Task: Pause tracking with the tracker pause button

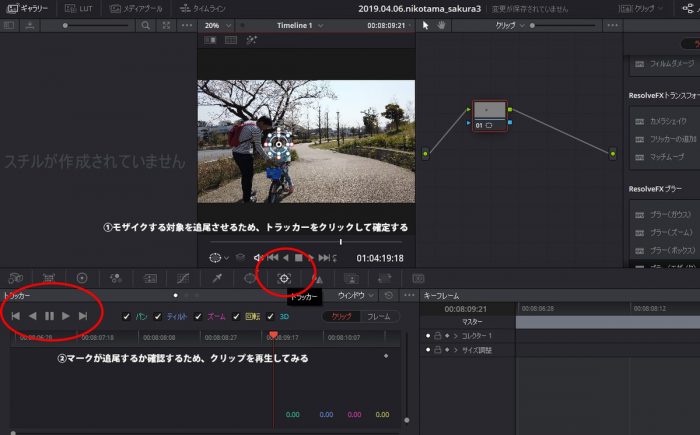Action: pos(49,316)
